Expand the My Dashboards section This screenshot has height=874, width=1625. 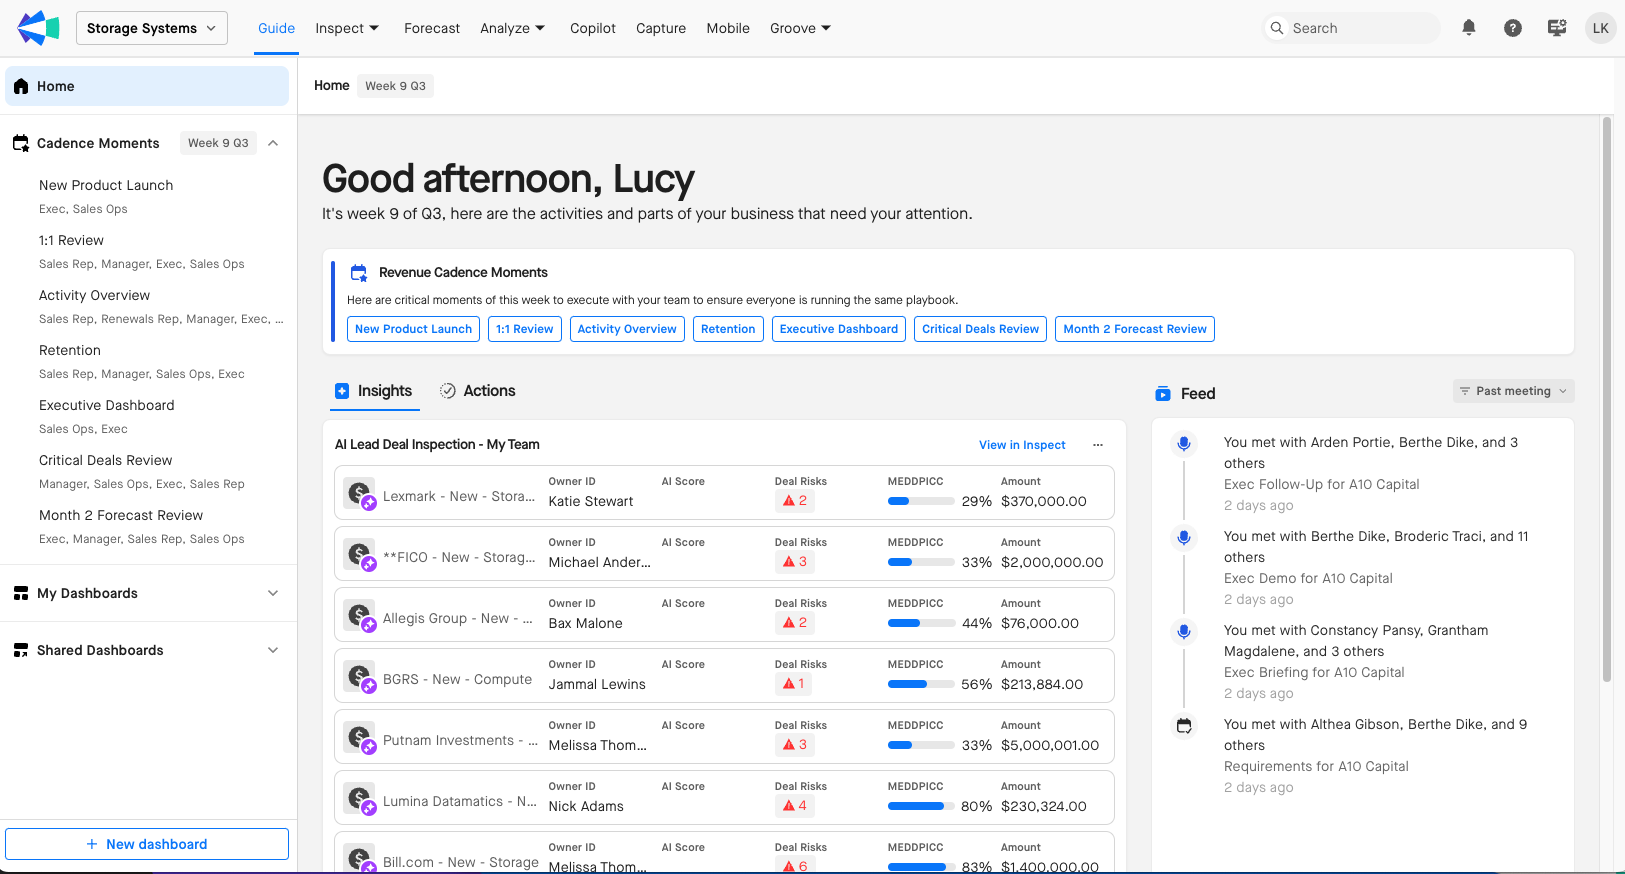click(273, 593)
